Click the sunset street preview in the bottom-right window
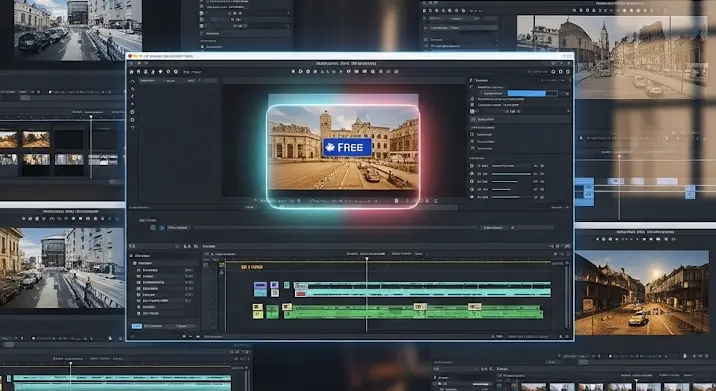The width and height of the screenshot is (716, 391). click(642, 292)
